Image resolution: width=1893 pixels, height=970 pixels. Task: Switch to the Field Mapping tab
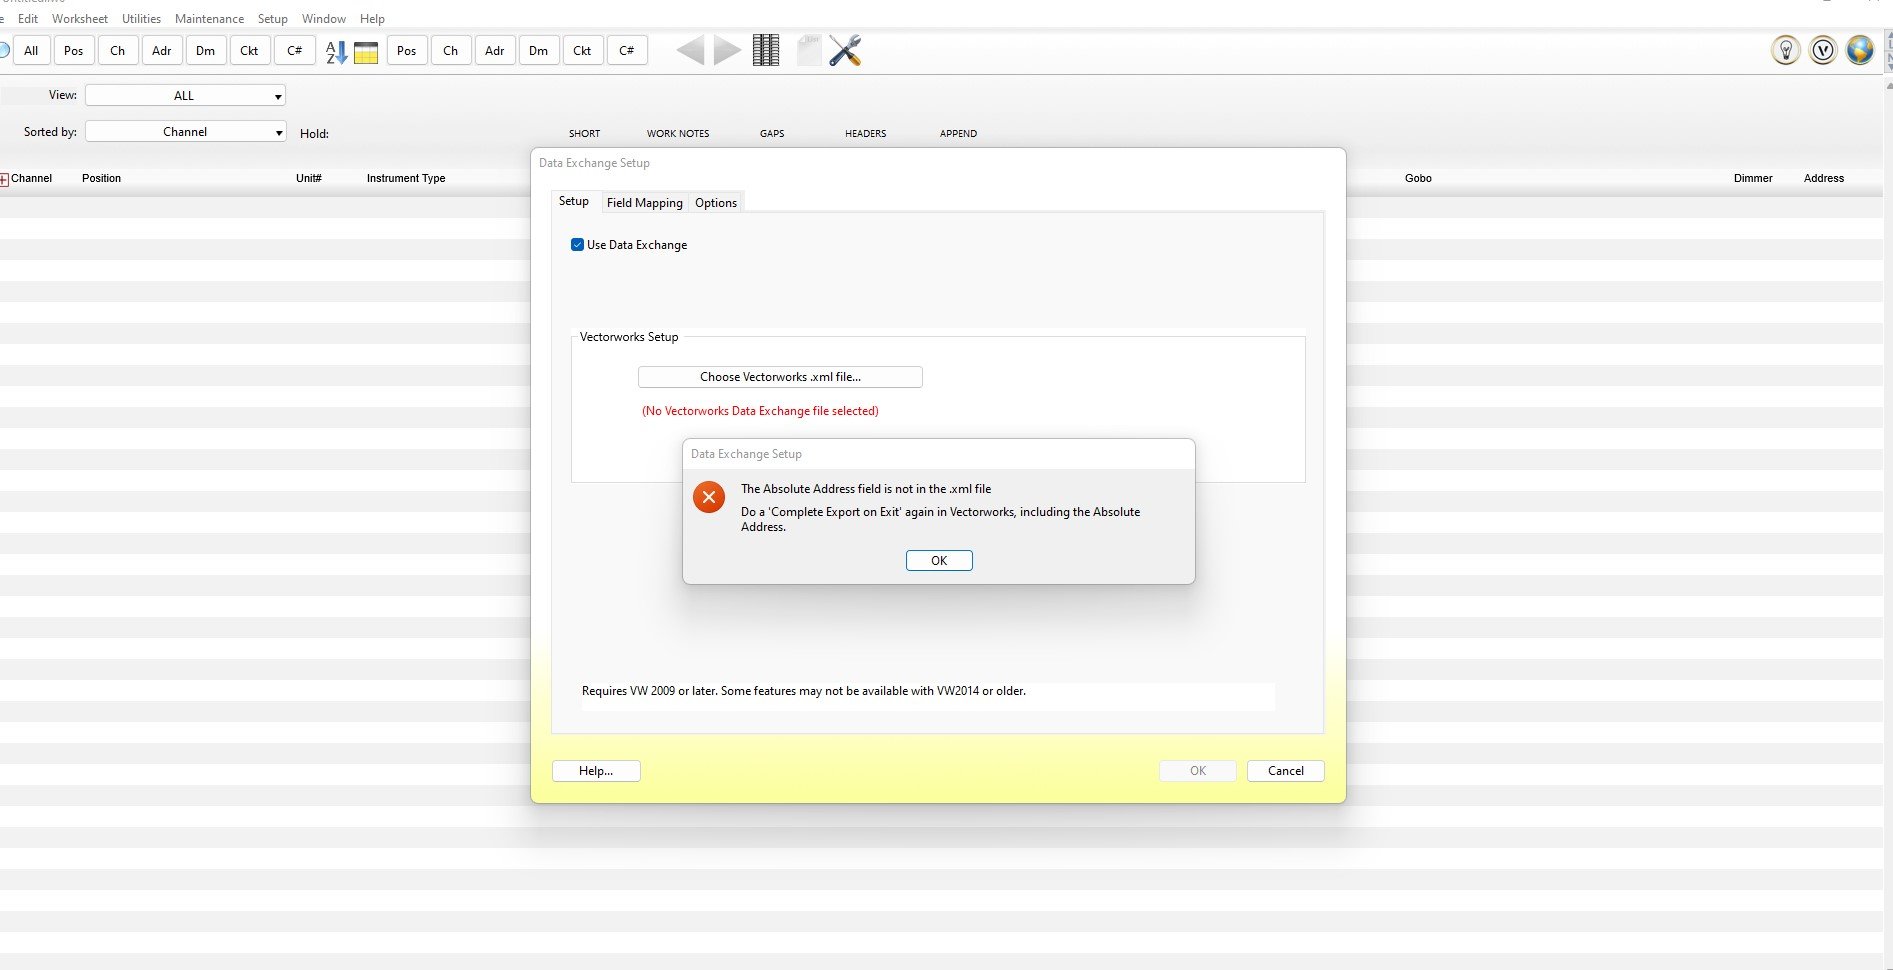tap(644, 203)
